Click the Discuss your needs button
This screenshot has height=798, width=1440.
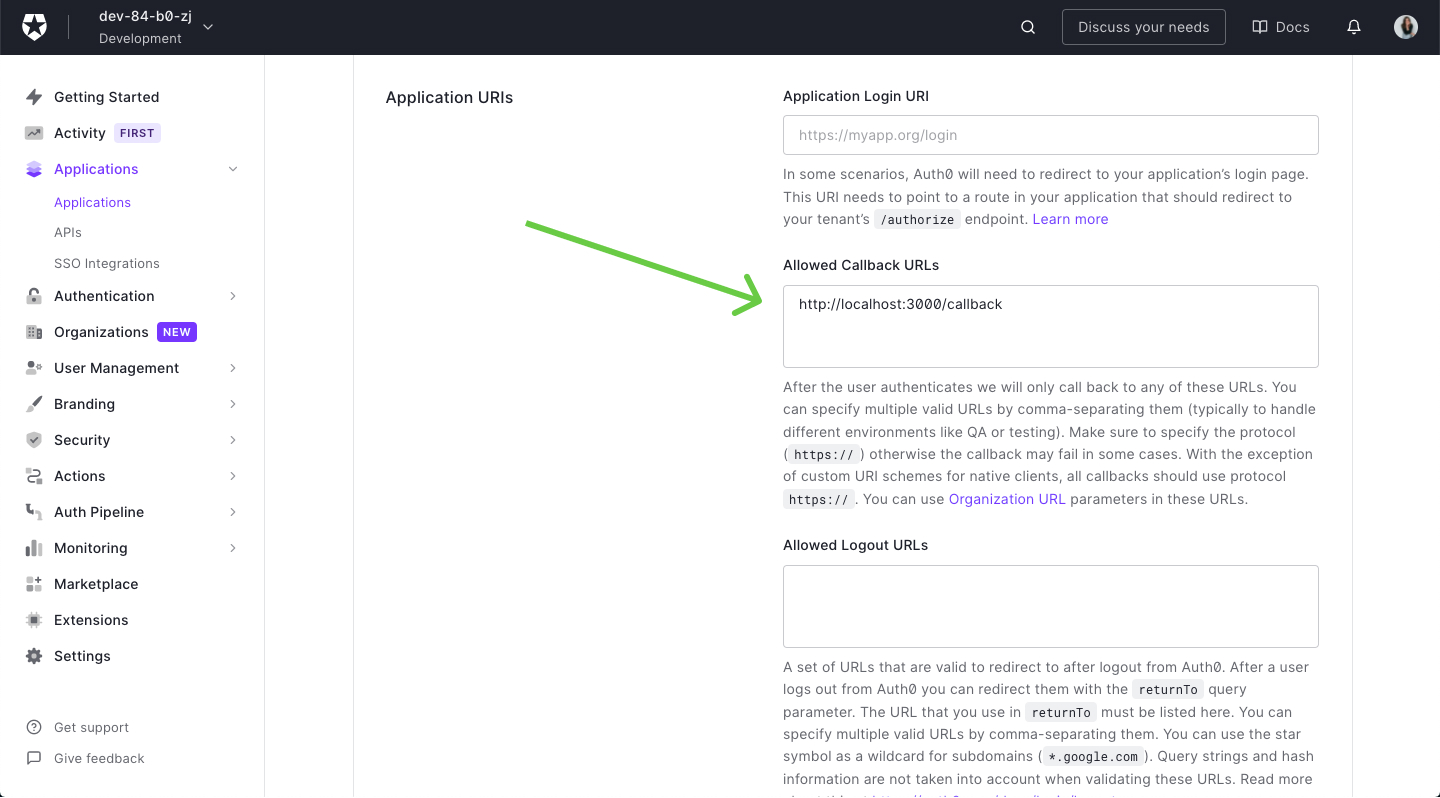coord(1143,27)
